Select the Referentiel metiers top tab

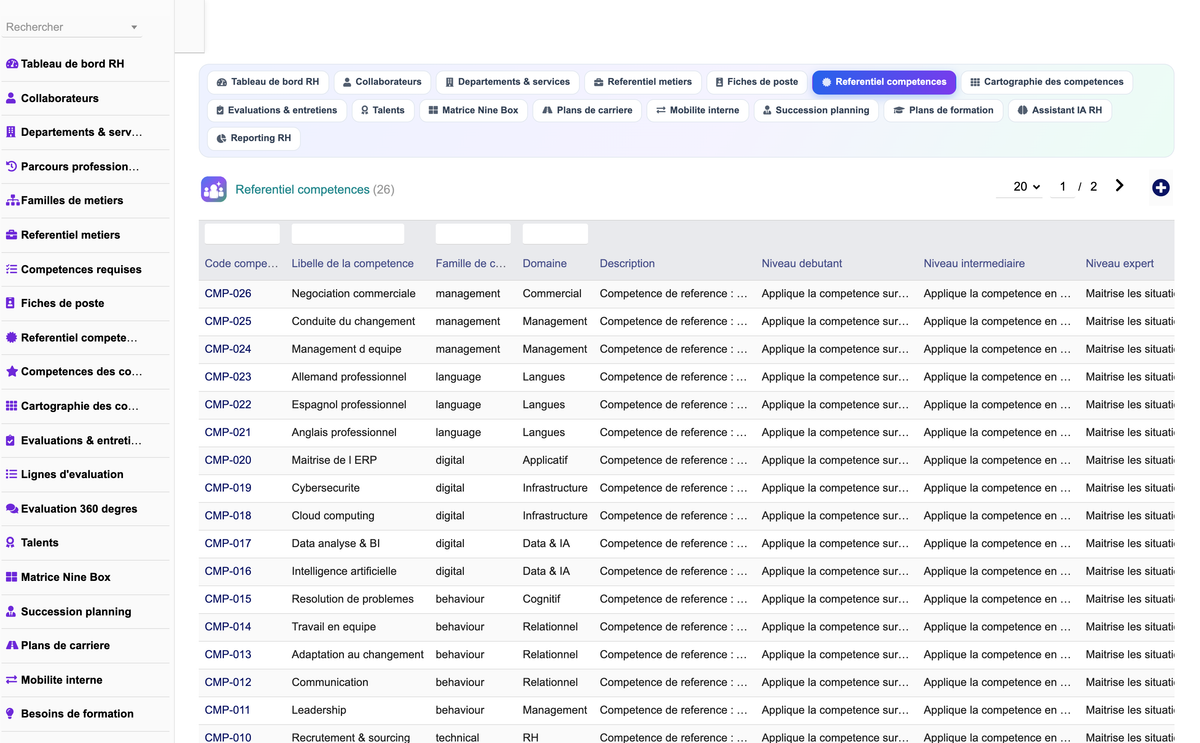coord(642,82)
